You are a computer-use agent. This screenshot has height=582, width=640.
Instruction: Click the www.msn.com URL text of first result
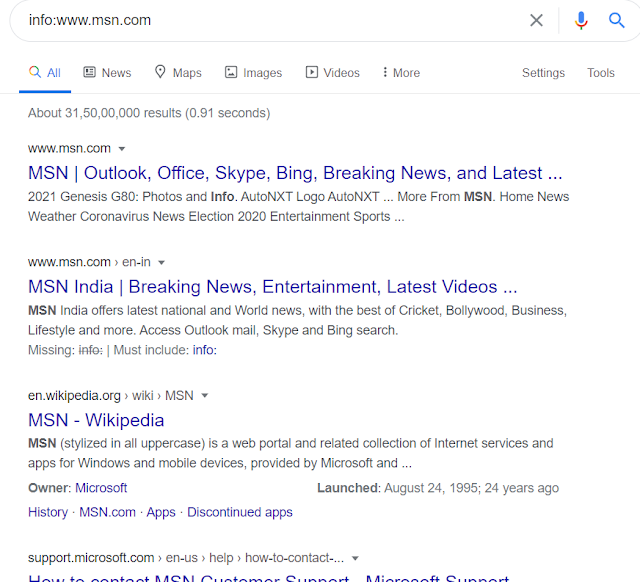coord(69,148)
